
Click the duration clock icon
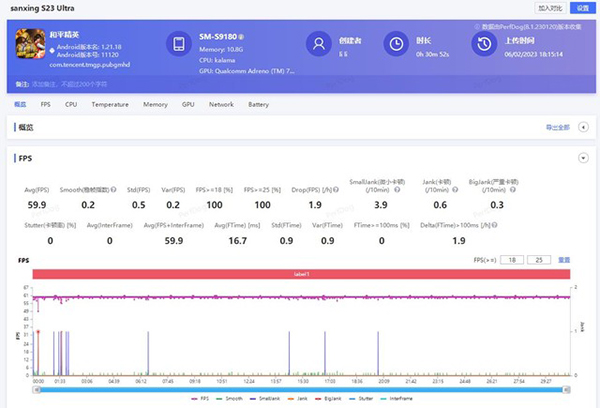[397, 44]
